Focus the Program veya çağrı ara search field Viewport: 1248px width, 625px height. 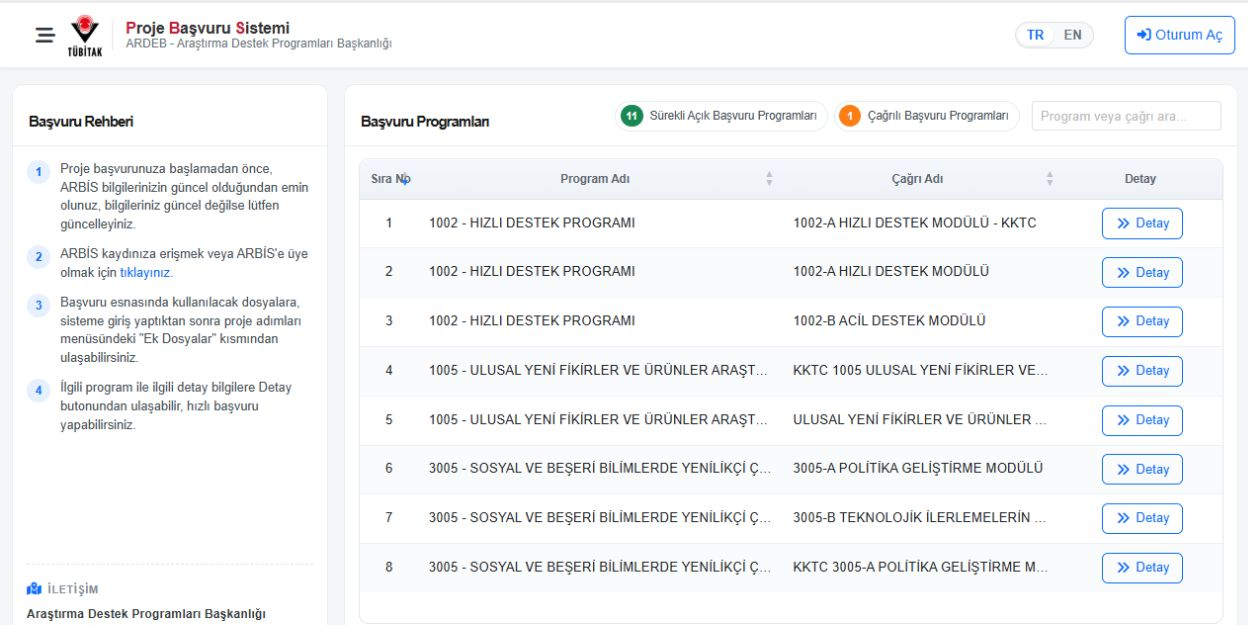[1127, 116]
